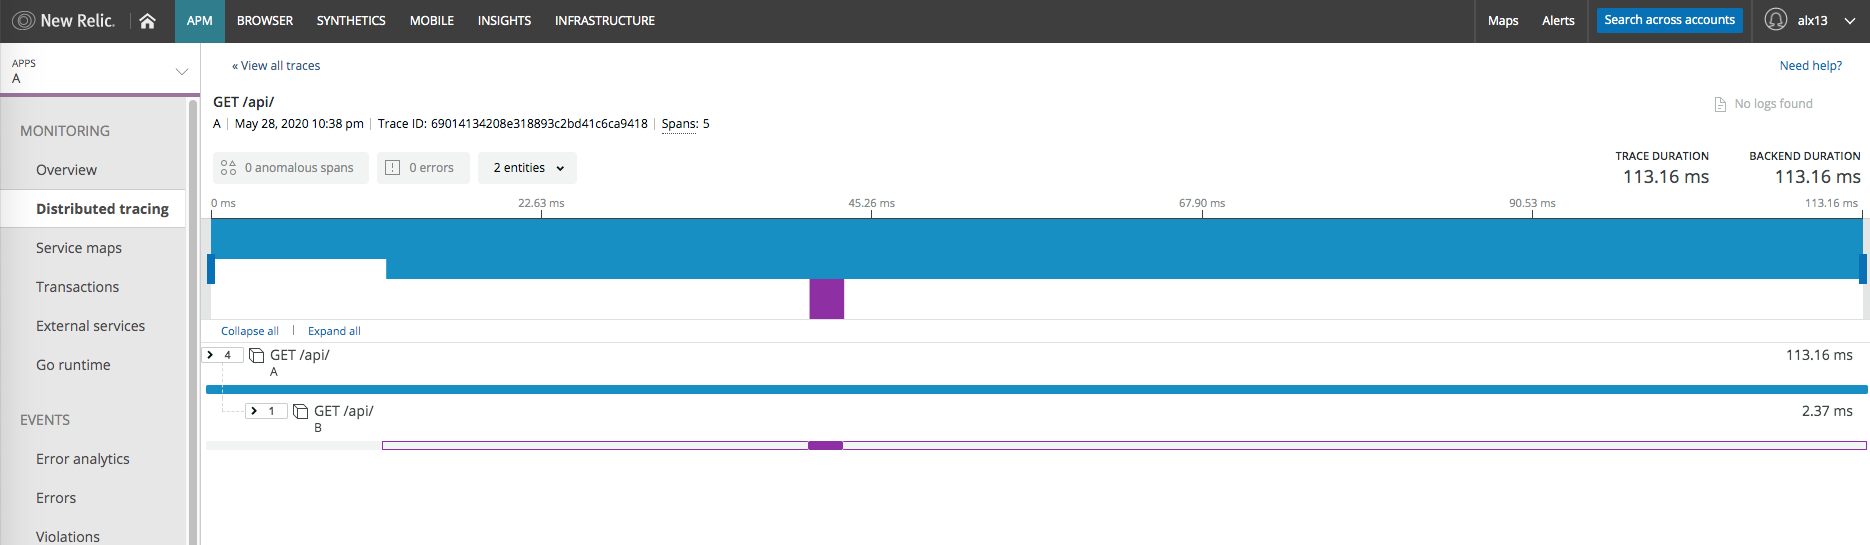
Task: Click the sidebar vertical scrollbar
Action: [x=193, y=320]
